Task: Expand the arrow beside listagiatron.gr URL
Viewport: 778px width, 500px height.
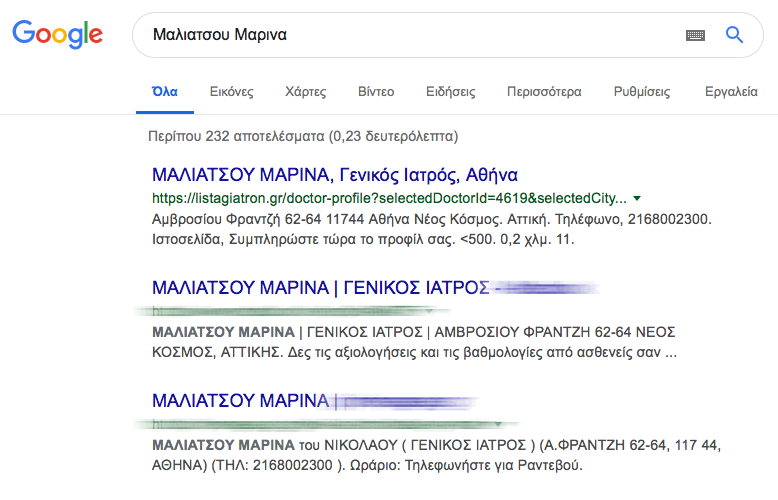Action: pyautogui.click(x=637, y=198)
